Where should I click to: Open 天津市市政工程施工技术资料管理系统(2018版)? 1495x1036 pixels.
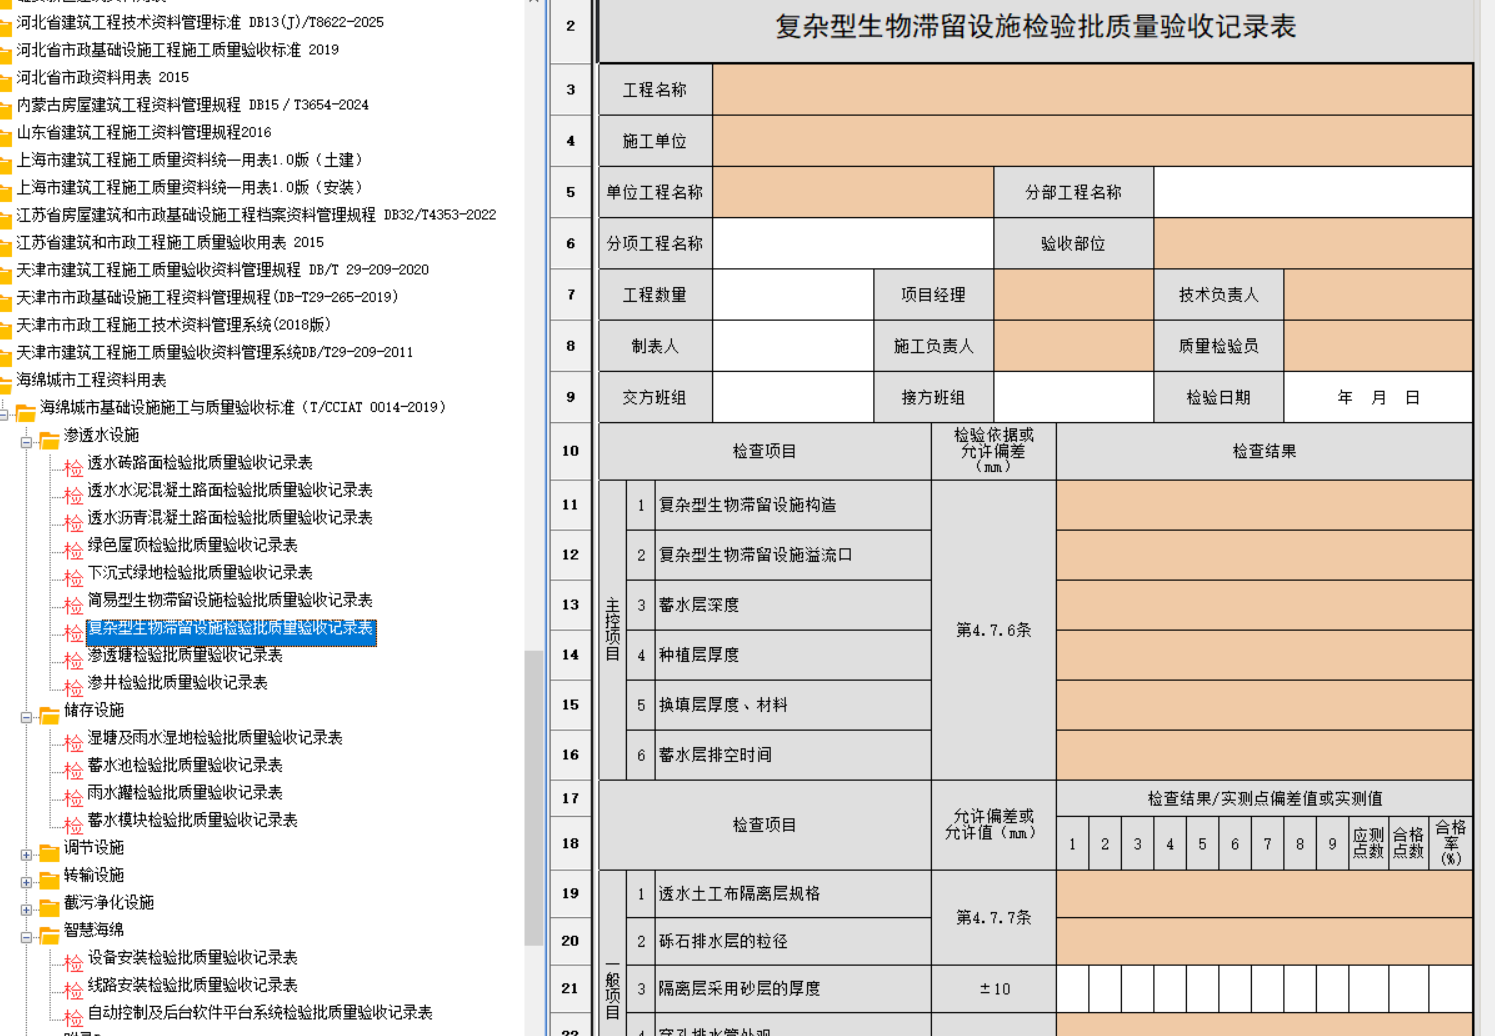tap(173, 324)
